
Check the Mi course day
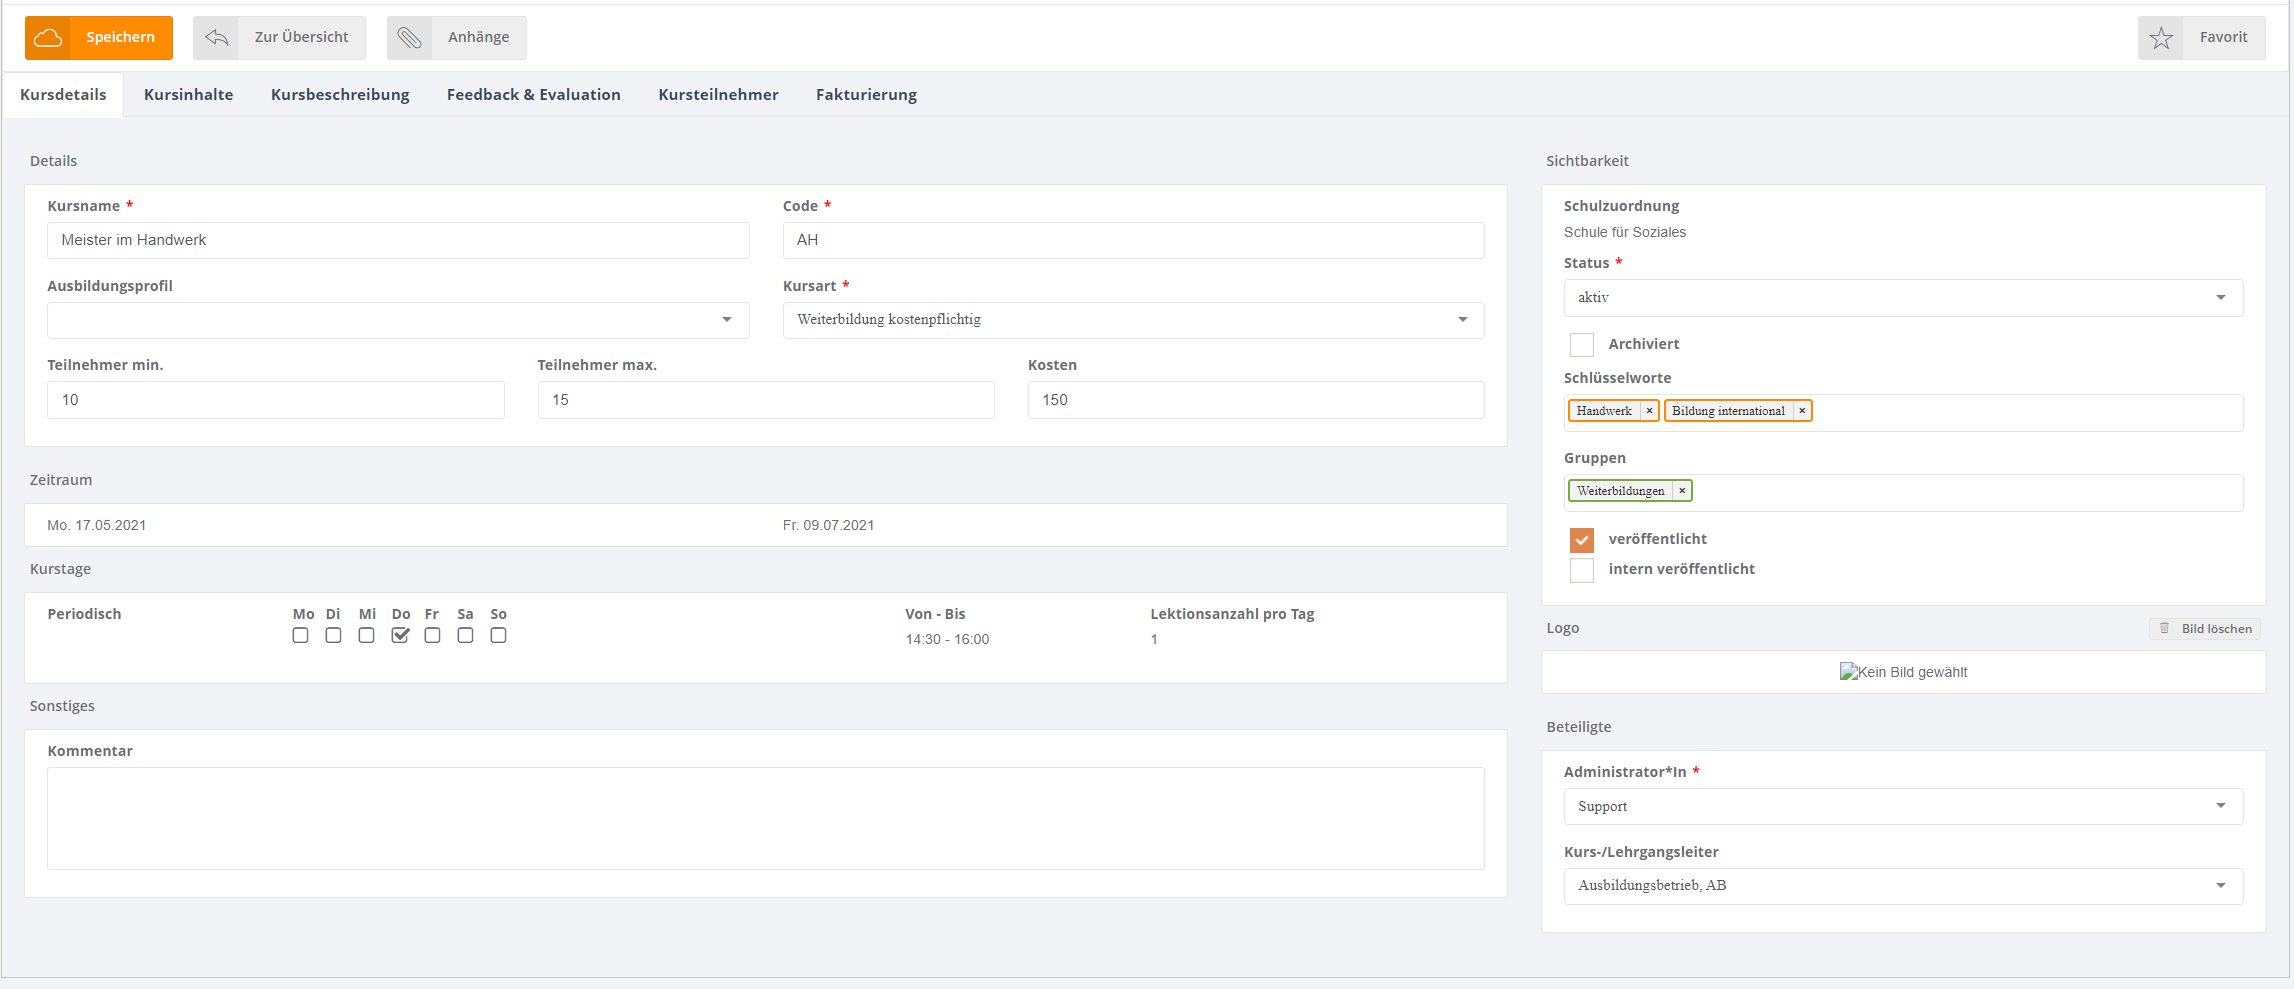367,636
